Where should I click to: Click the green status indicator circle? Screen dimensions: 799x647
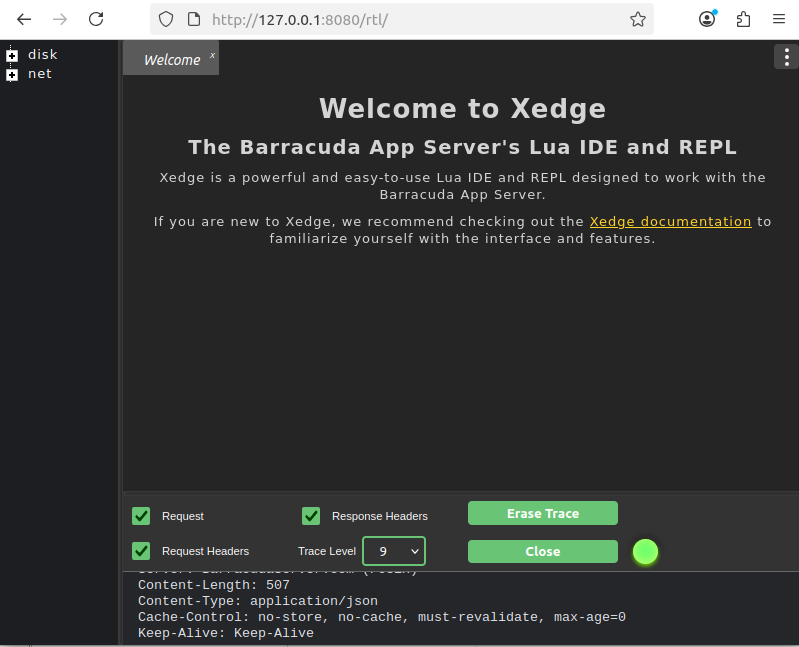click(646, 551)
